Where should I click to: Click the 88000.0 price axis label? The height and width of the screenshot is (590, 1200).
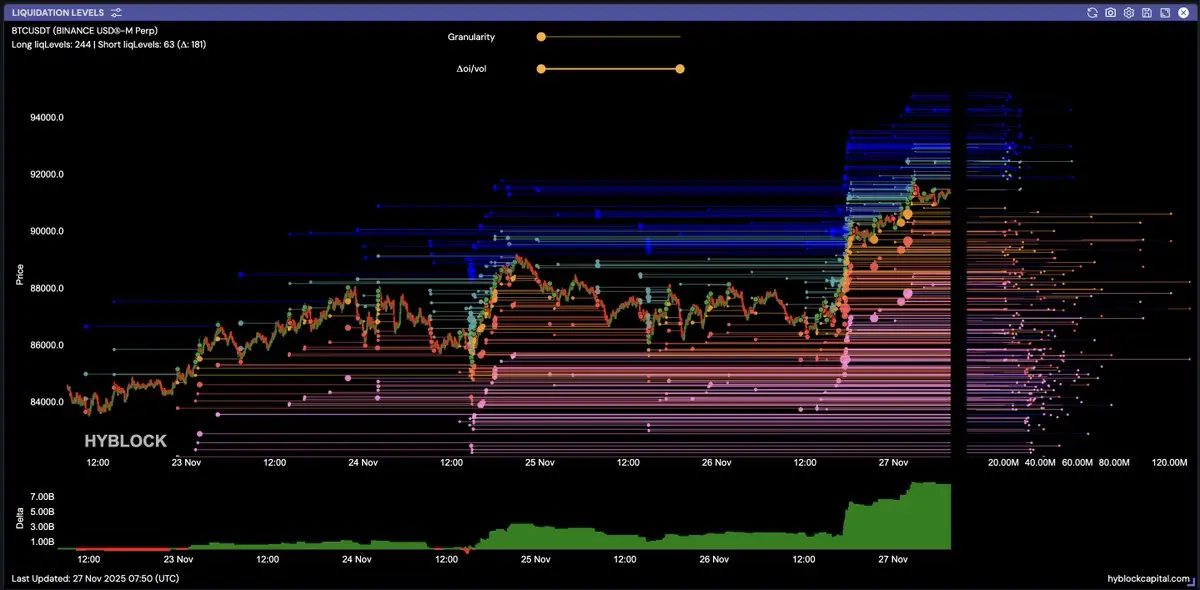[x=48, y=288]
